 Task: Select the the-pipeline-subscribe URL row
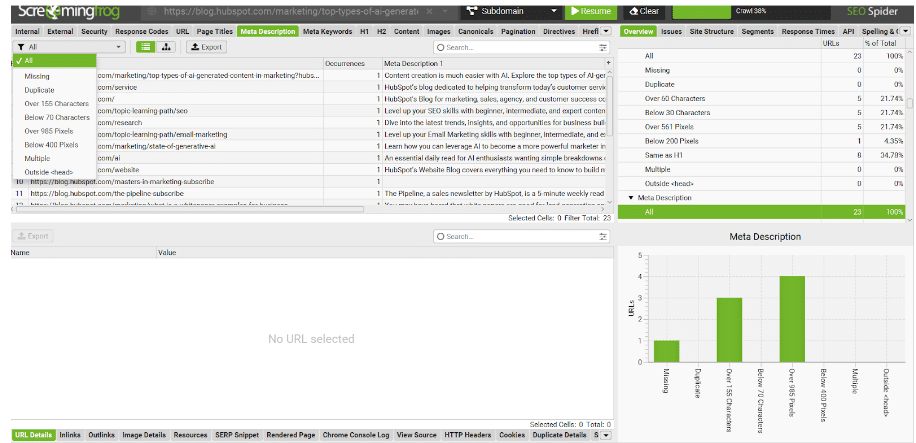point(308,193)
